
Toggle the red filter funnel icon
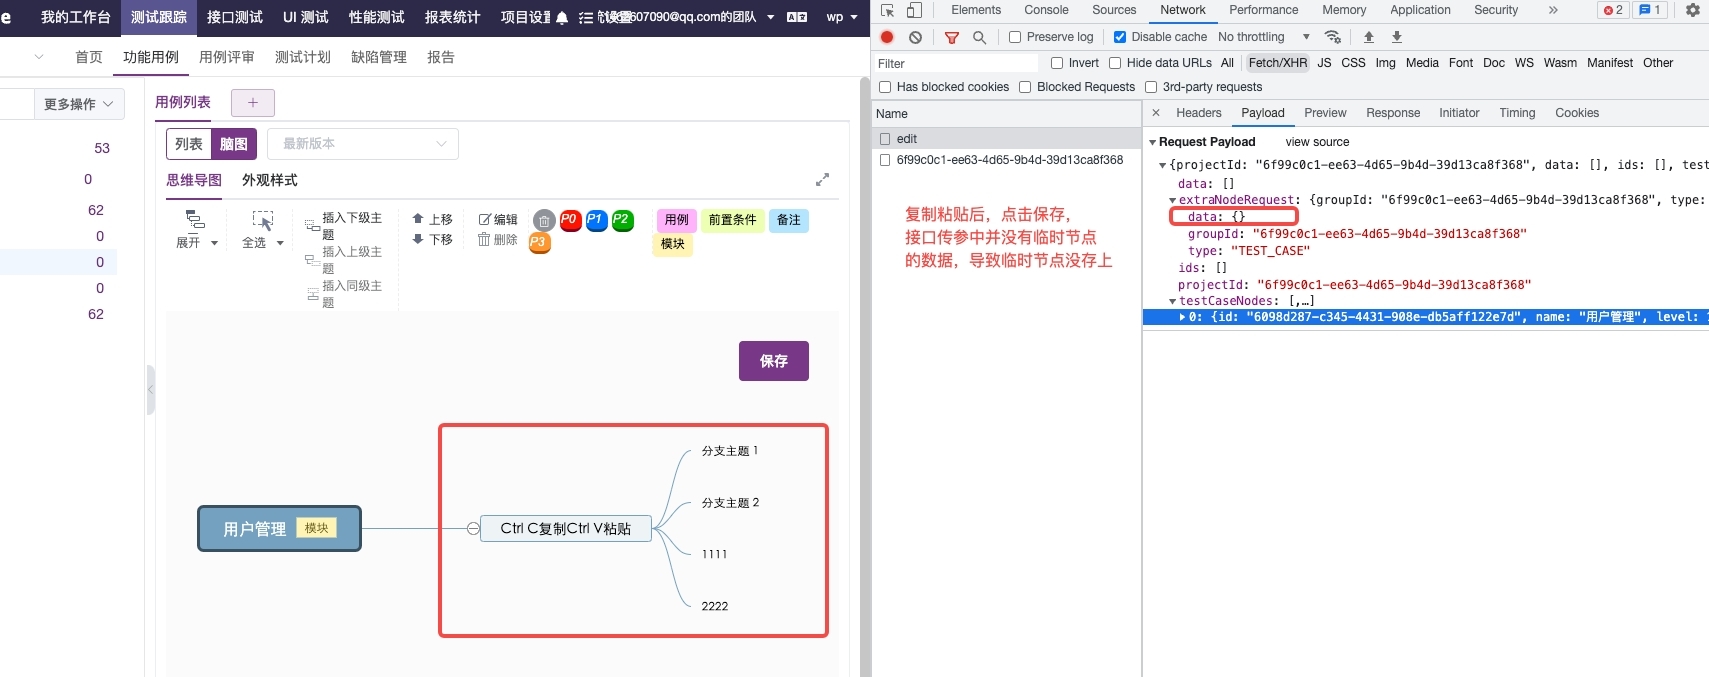pyautogui.click(x=952, y=37)
